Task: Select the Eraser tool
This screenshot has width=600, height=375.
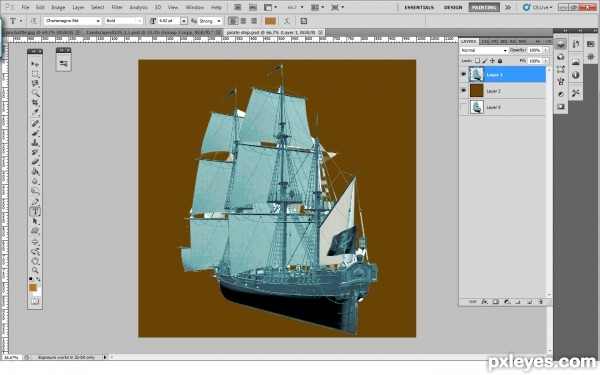Action: point(35,161)
